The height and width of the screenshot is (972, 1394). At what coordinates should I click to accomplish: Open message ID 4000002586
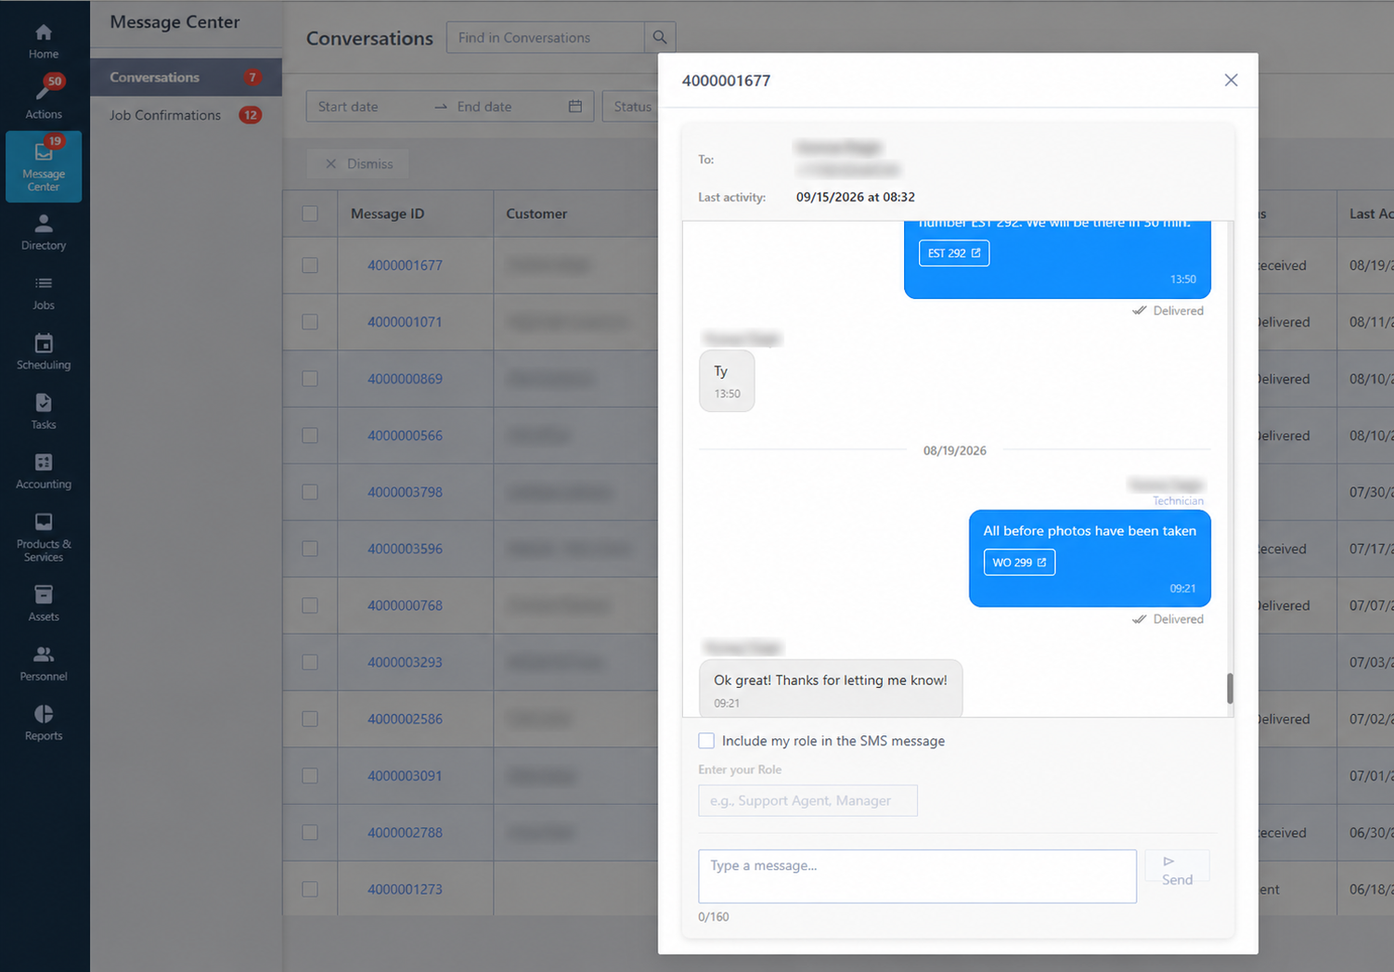point(405,719)
